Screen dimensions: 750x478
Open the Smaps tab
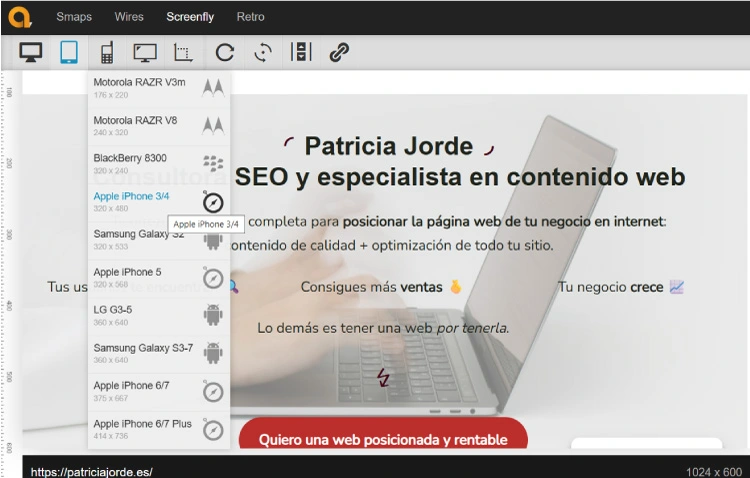coord(74,17)
